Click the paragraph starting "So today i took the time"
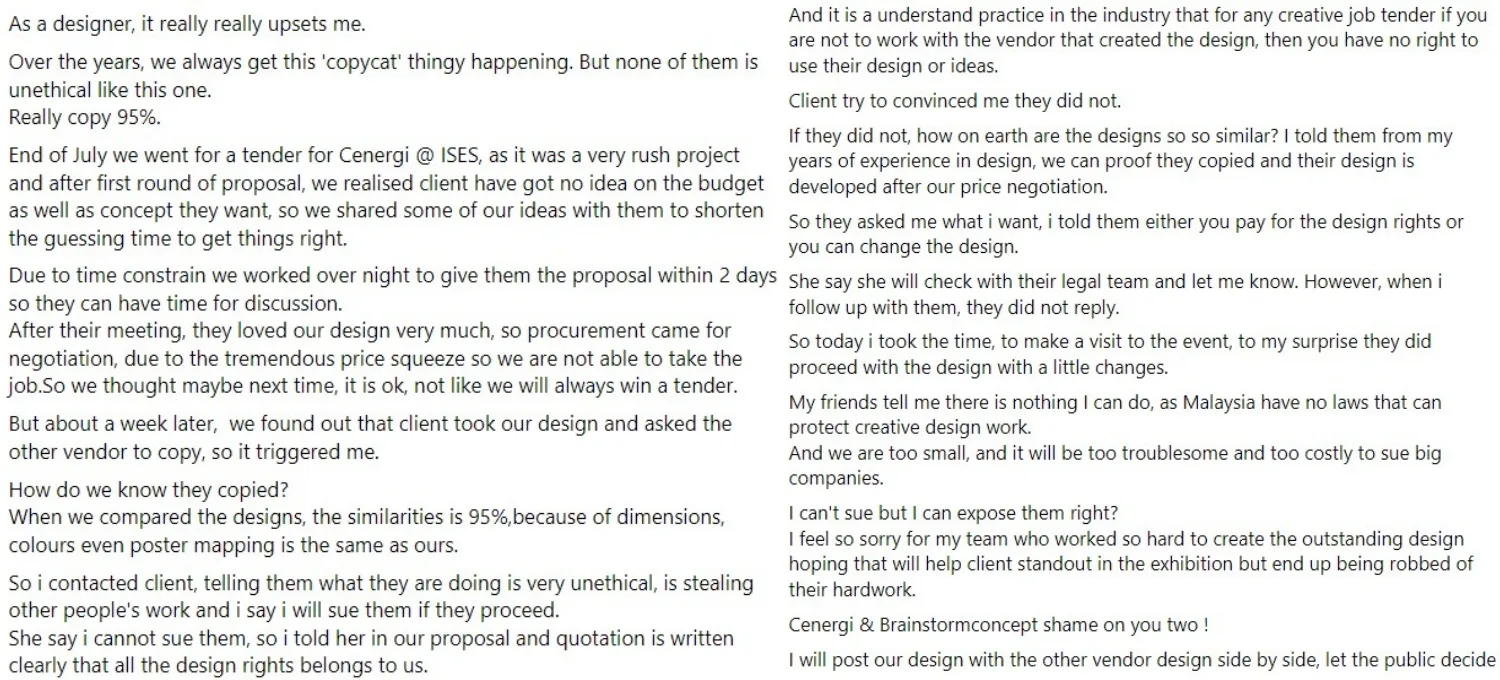 pos(1110,354)
